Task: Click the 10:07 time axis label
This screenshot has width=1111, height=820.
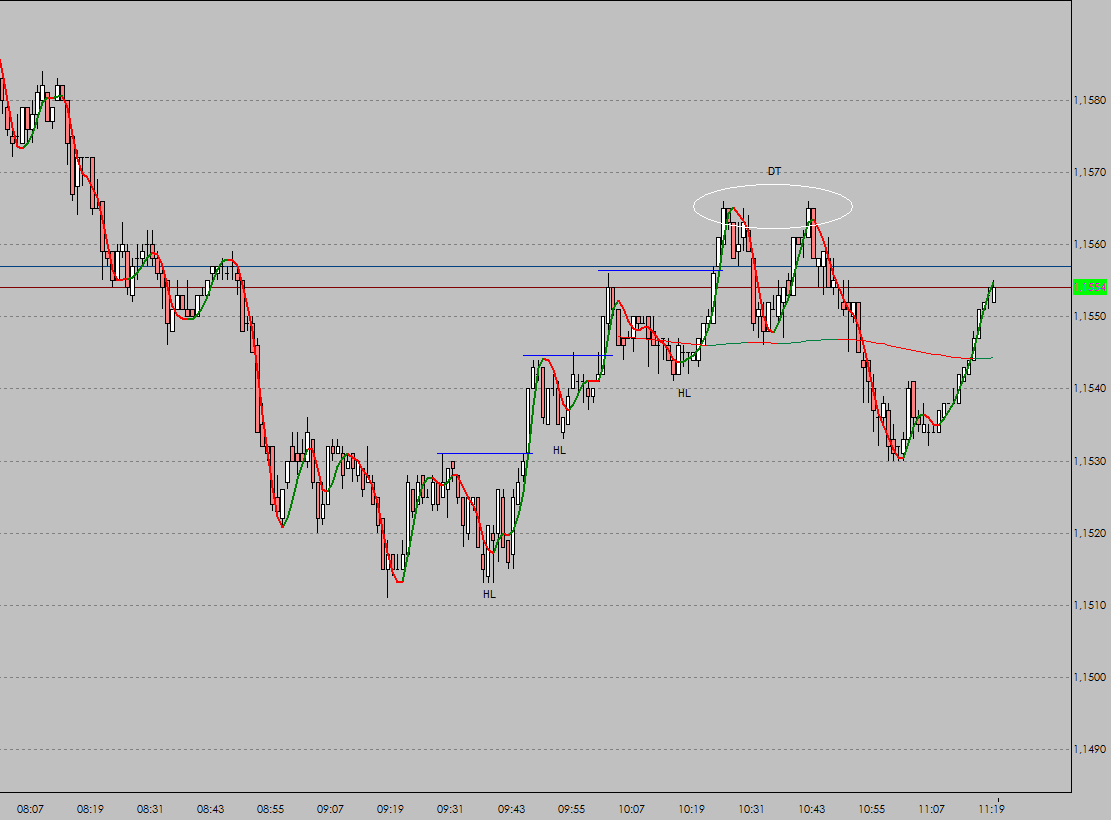Action: (631, 809)
